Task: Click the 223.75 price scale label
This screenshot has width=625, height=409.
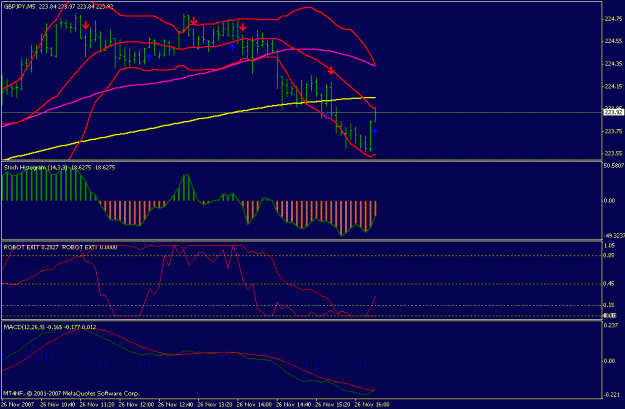Action: coord(613,131)
